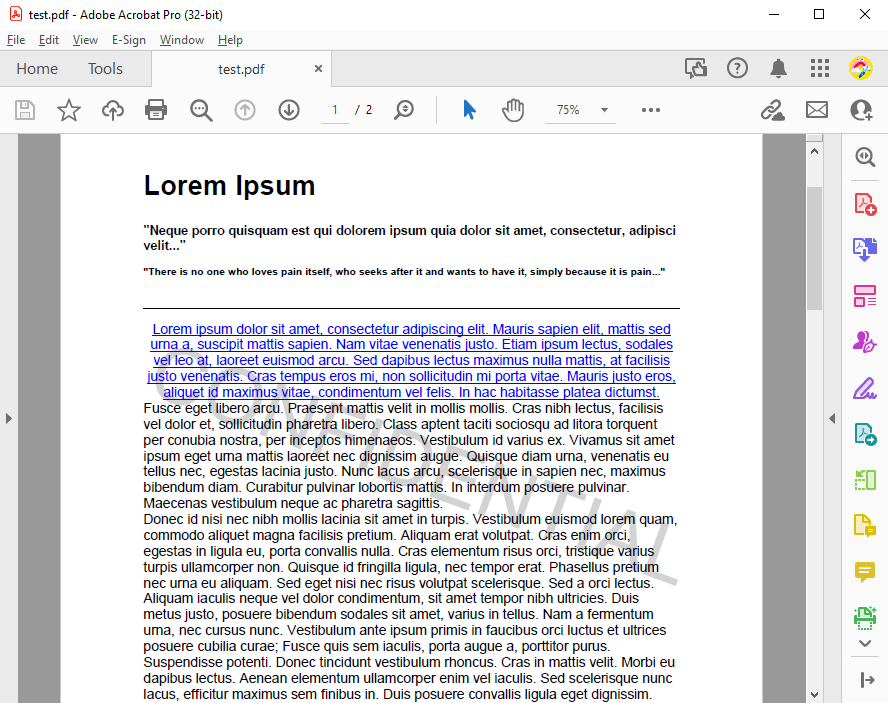Viewport: 888px width, 703px height.
Task: Select the test.pdf document tab
Action: (x=241, y=69)
